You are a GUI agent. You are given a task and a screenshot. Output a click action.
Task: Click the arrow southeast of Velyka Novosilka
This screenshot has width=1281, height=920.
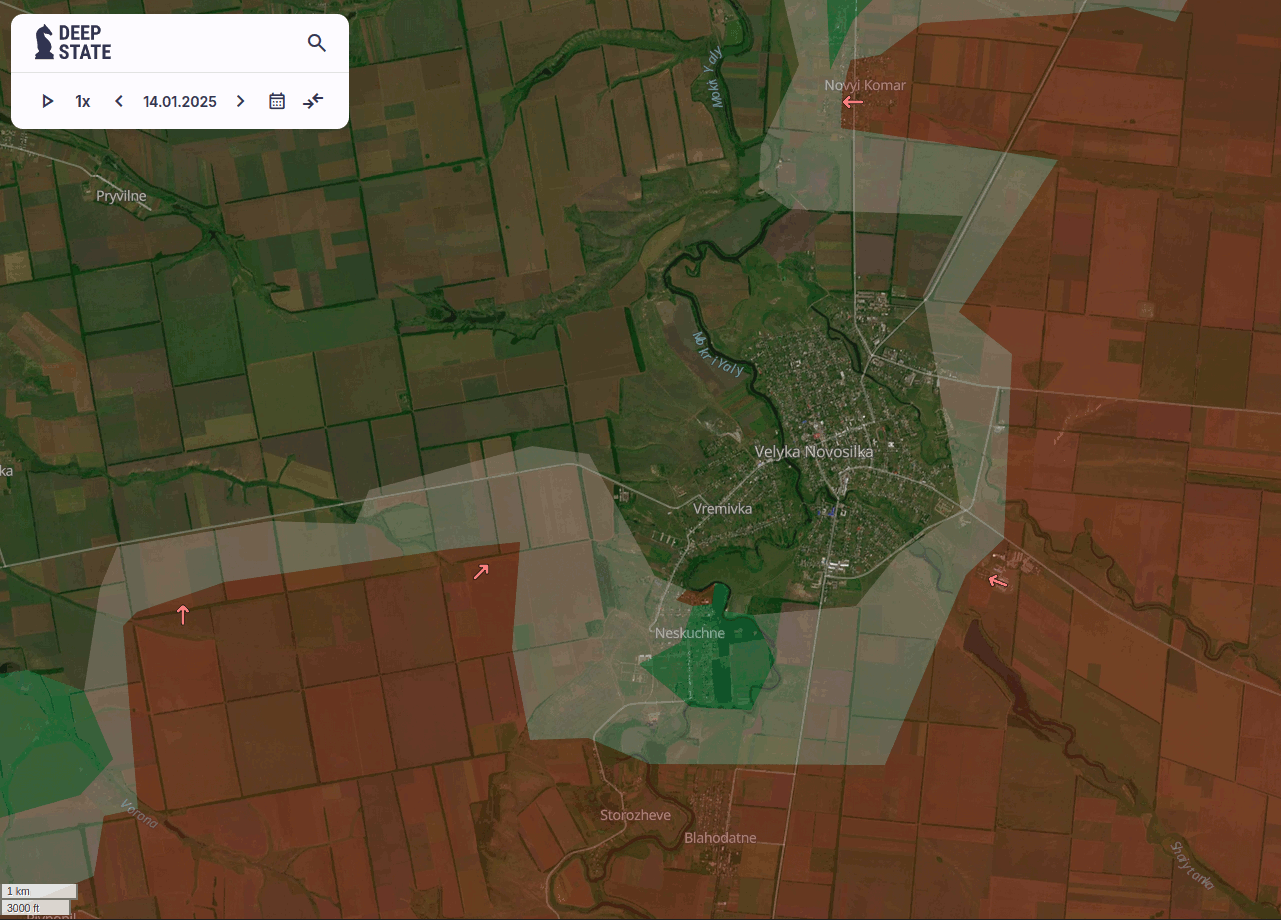[x=996, y=581]
